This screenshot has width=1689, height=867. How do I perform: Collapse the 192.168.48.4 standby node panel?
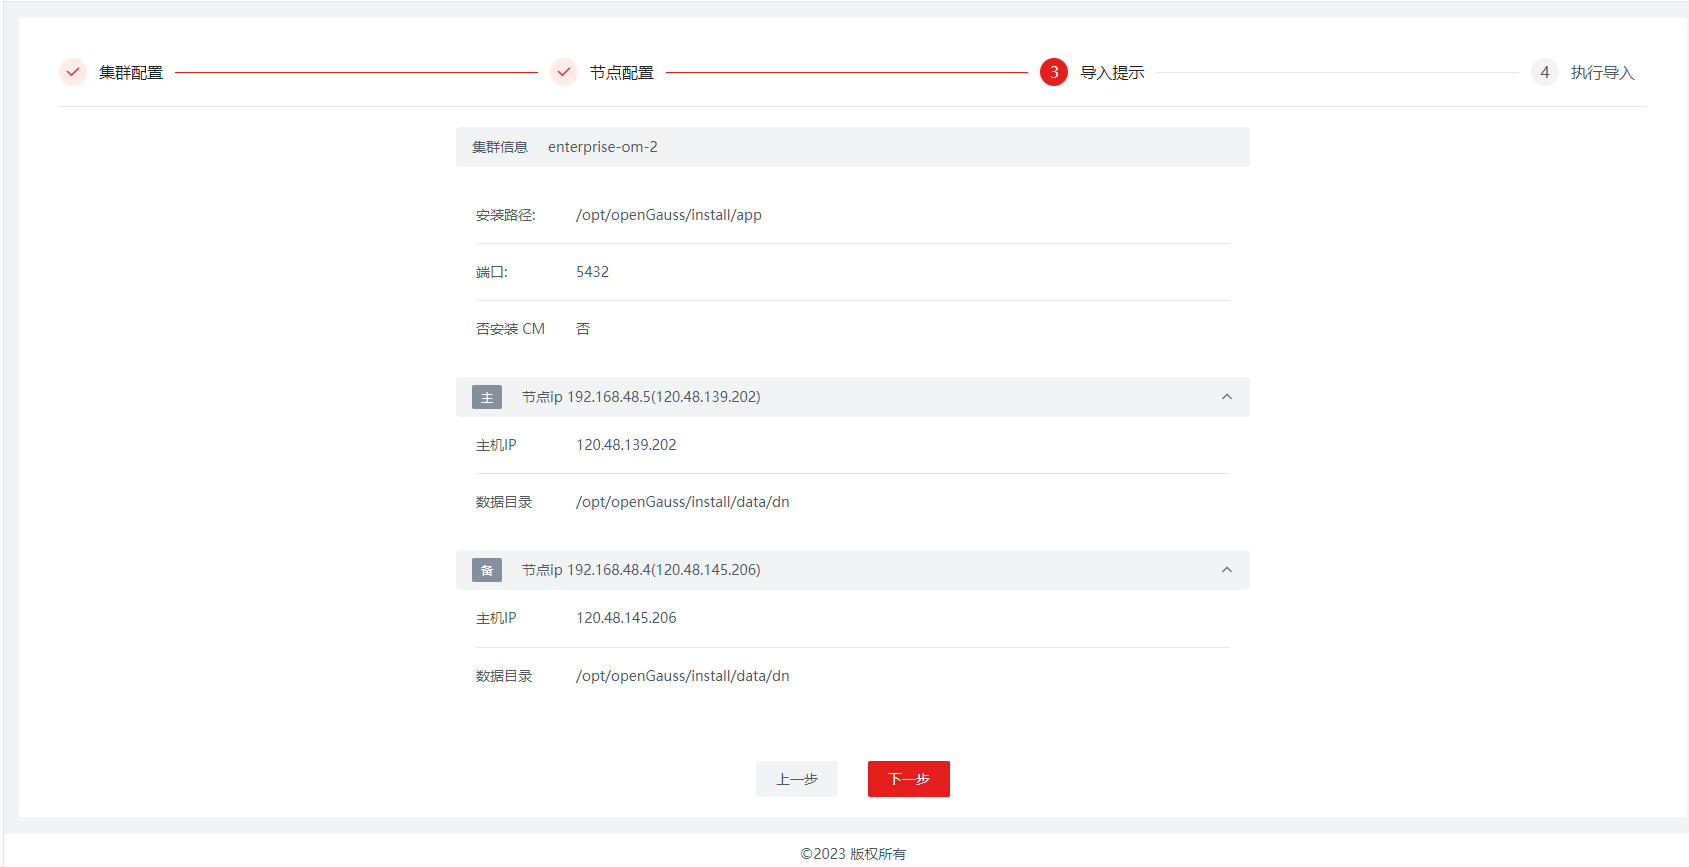pyautogui.click(x=1226, y=570)
